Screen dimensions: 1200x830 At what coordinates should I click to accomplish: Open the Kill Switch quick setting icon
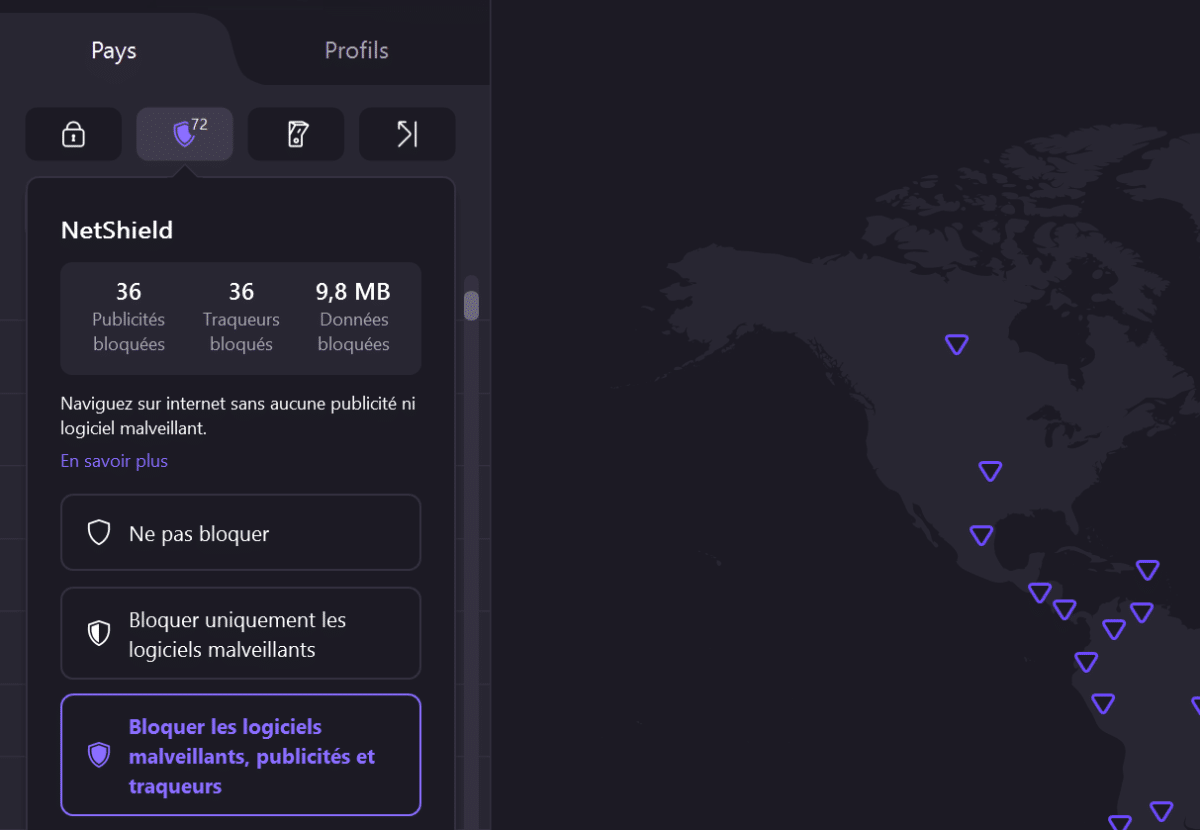click(x=296, y=134)
